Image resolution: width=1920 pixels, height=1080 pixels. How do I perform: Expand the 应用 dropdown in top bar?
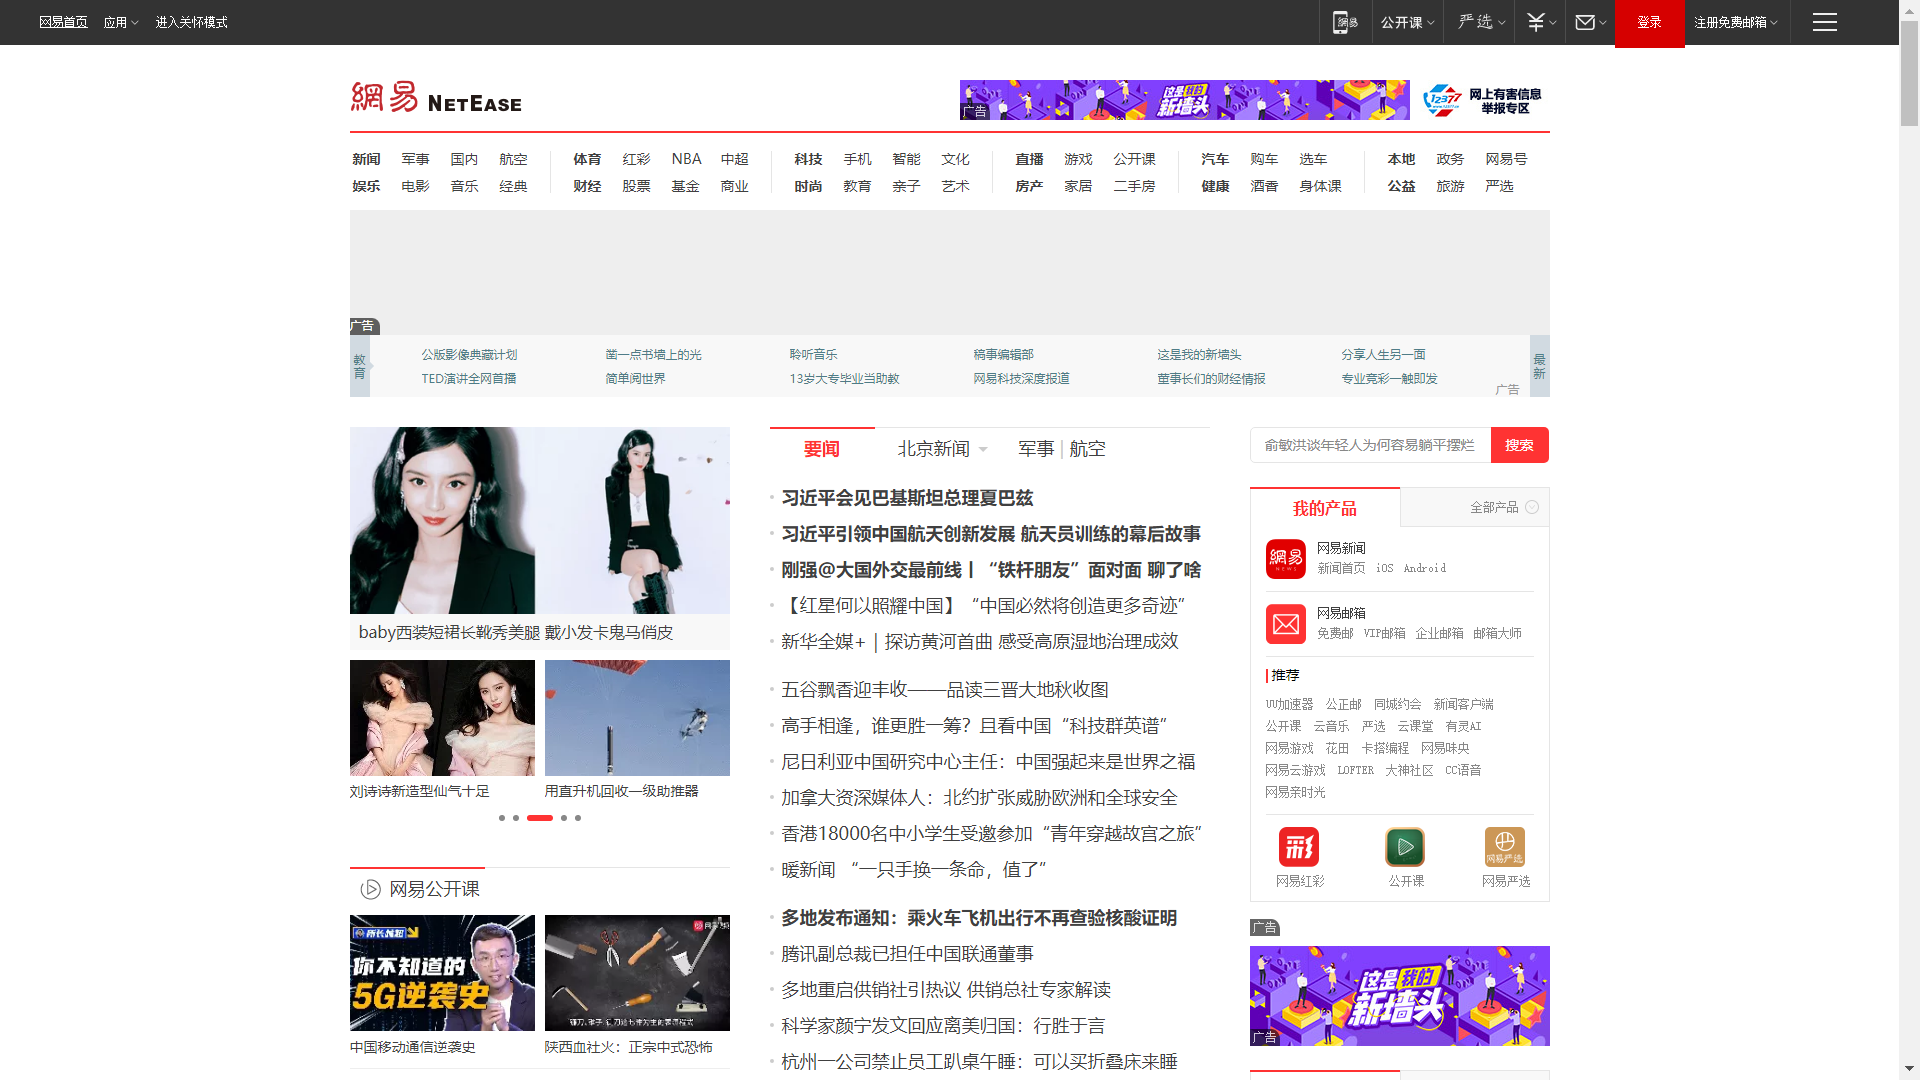click(x=121, y=22)
